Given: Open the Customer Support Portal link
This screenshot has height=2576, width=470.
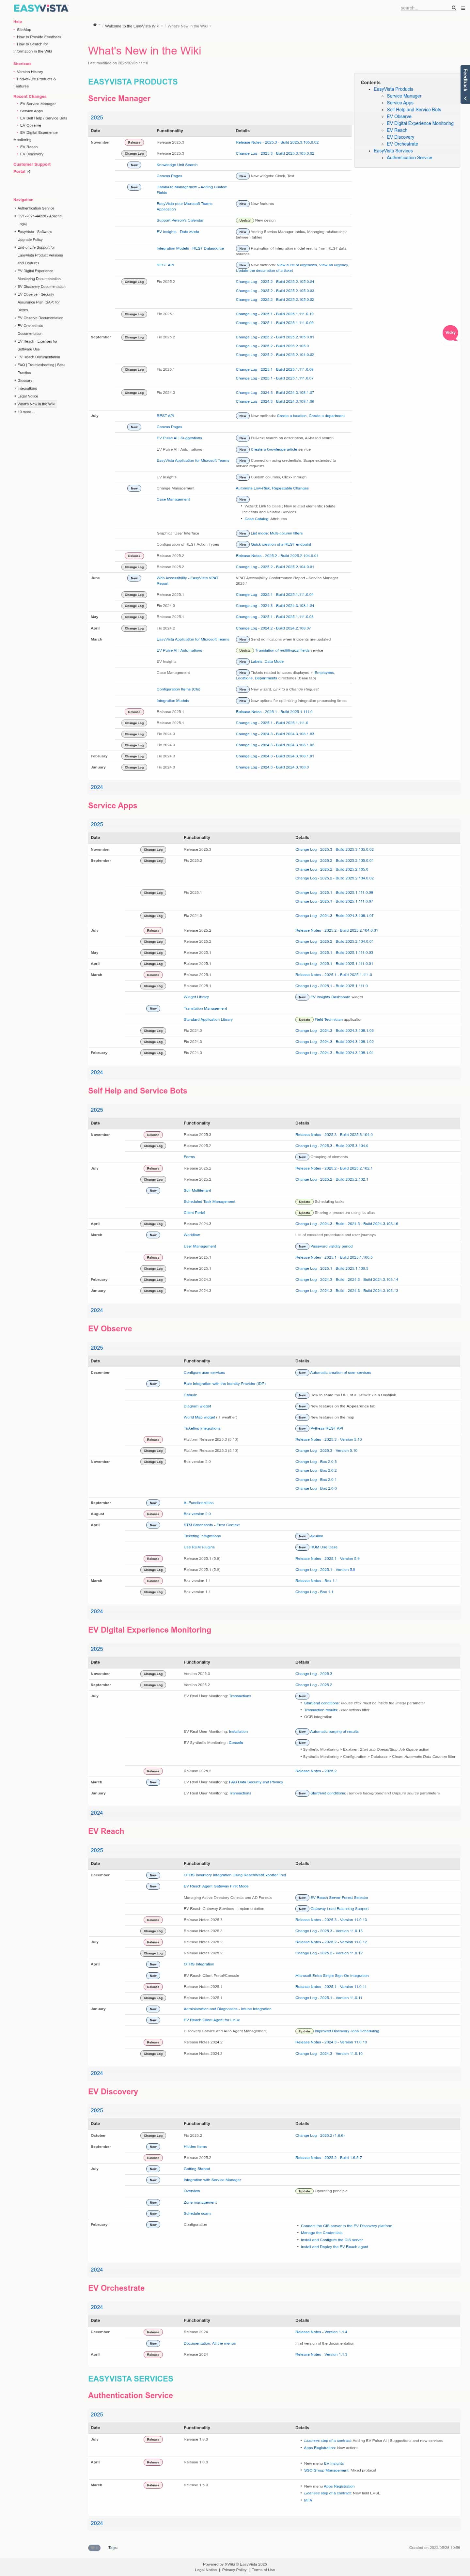Looking at the screenshot, I should (32, 168).
